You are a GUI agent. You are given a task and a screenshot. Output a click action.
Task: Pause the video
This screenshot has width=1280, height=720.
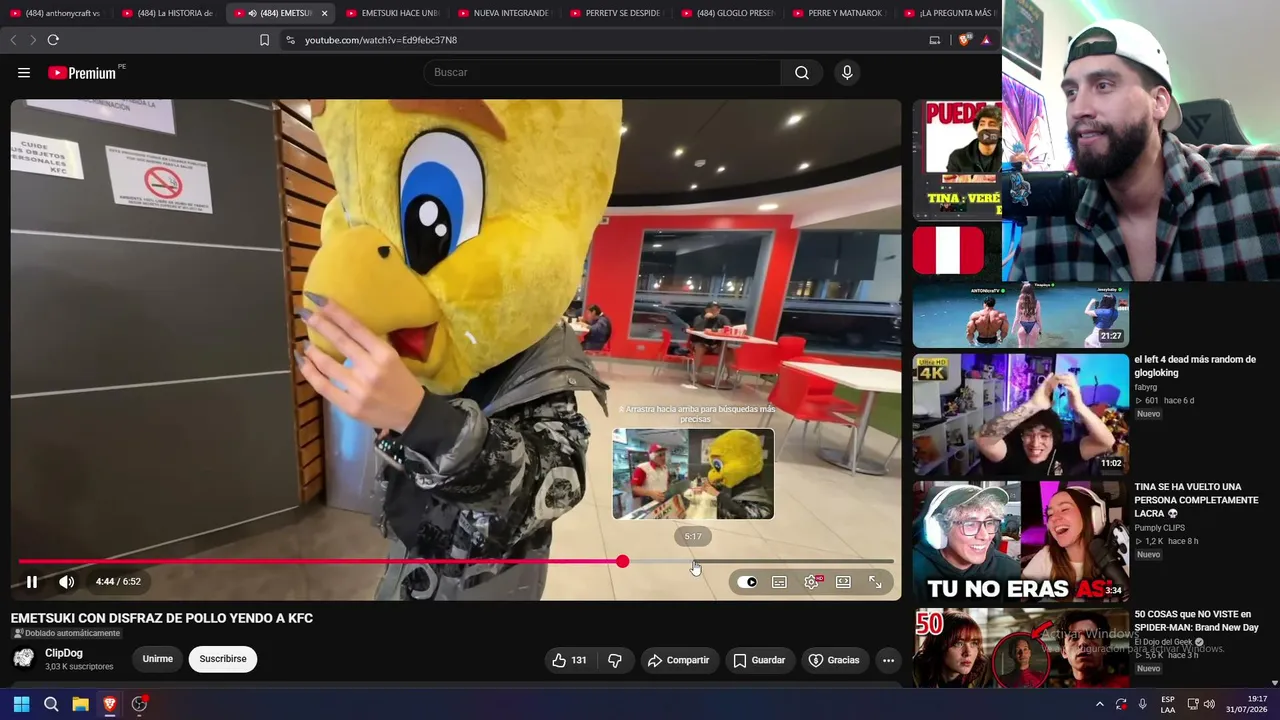coord(32,582)
